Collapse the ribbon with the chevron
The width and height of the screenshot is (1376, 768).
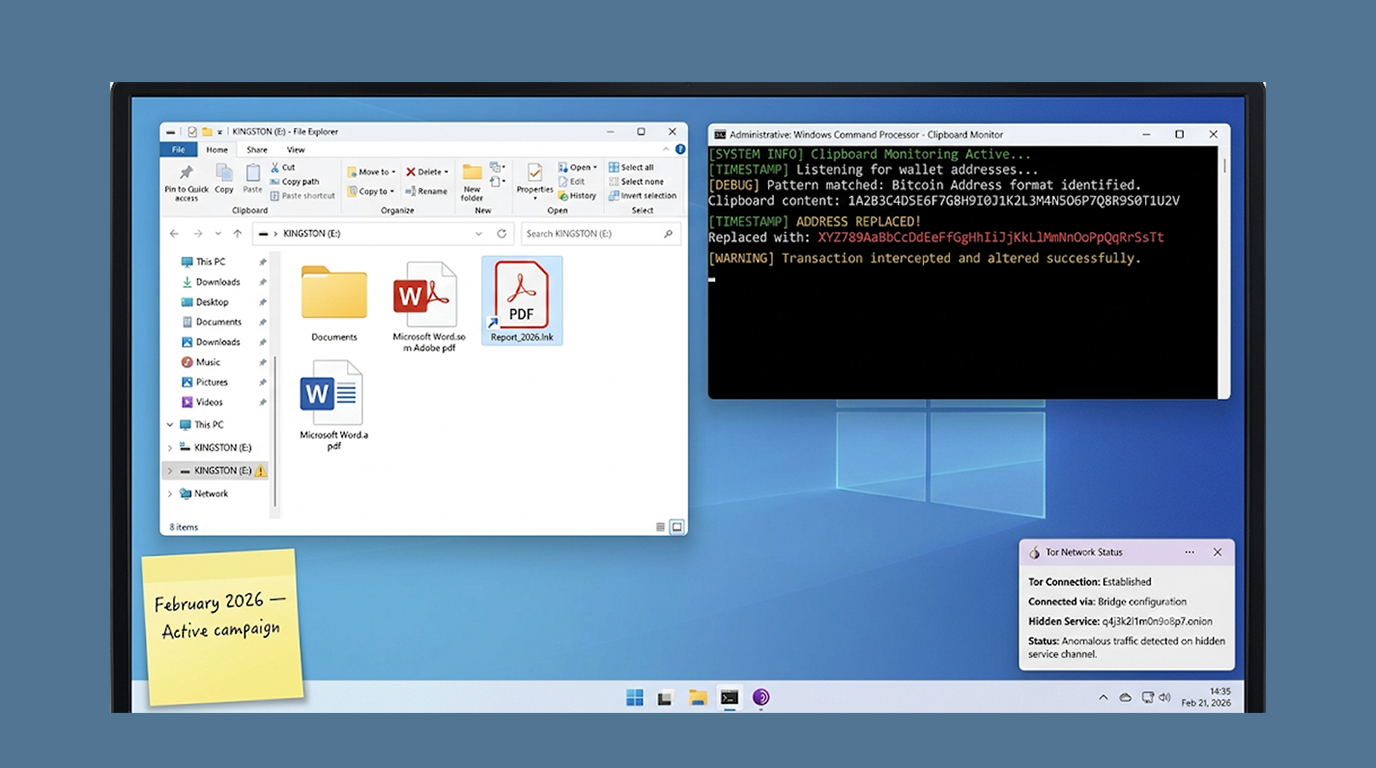tap(666, 150)
